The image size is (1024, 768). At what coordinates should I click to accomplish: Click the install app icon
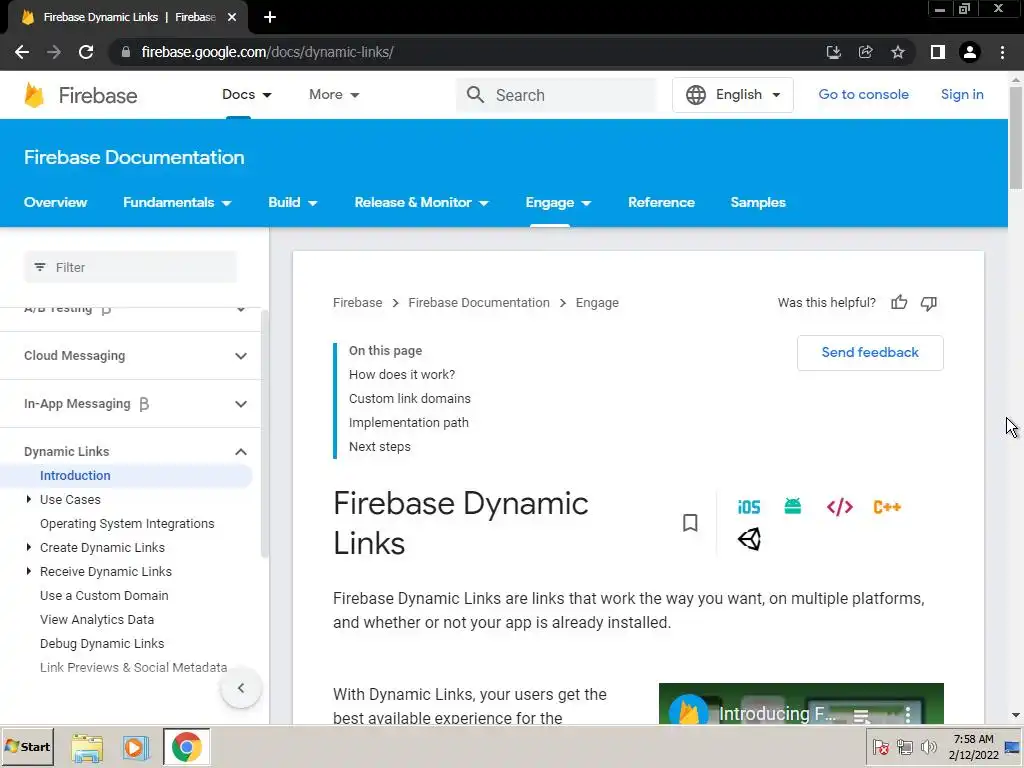pos(833,52)
